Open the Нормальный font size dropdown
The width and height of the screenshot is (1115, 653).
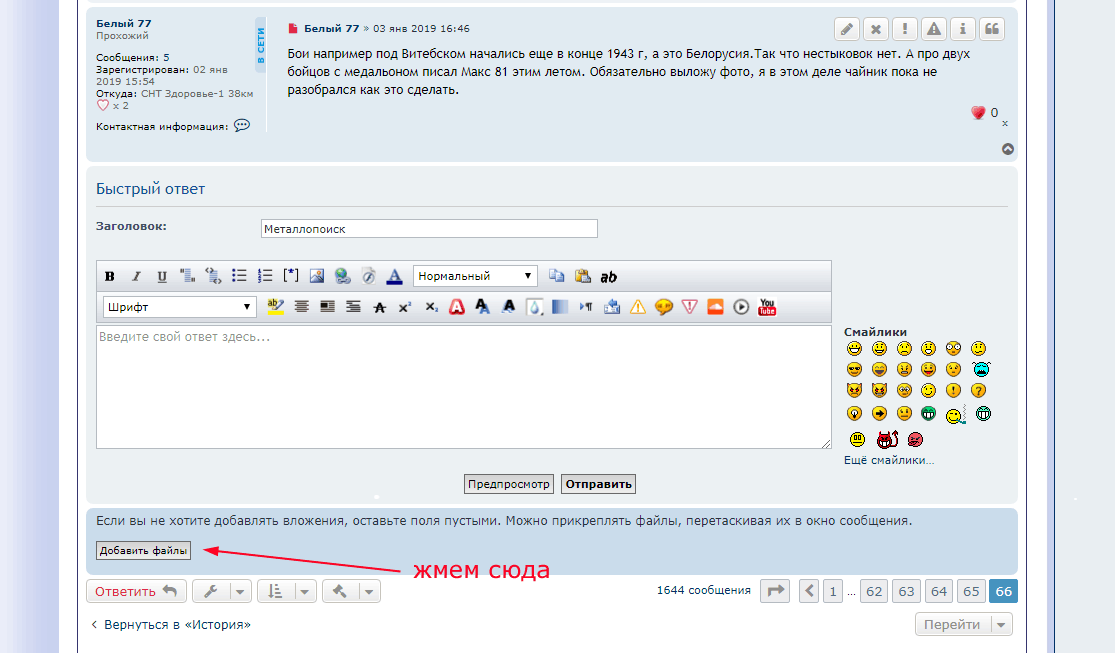click(x=475, y=277)
